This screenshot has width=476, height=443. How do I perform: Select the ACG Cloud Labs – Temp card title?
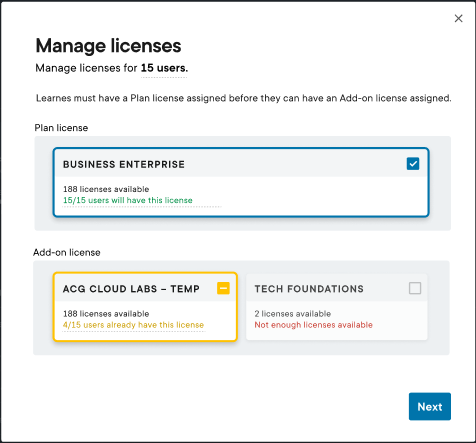tap(131, 289)
